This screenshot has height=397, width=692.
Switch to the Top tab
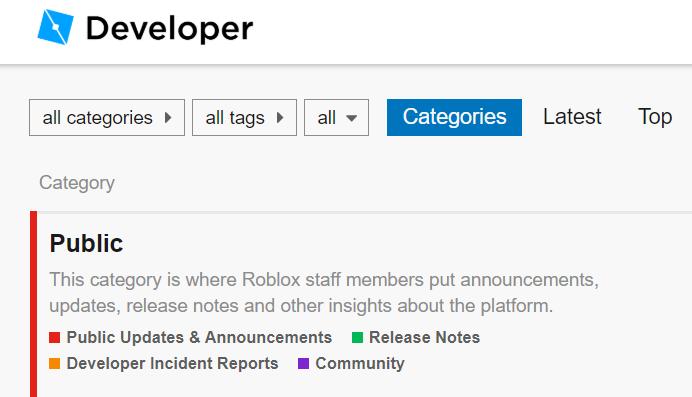point(655,117)
